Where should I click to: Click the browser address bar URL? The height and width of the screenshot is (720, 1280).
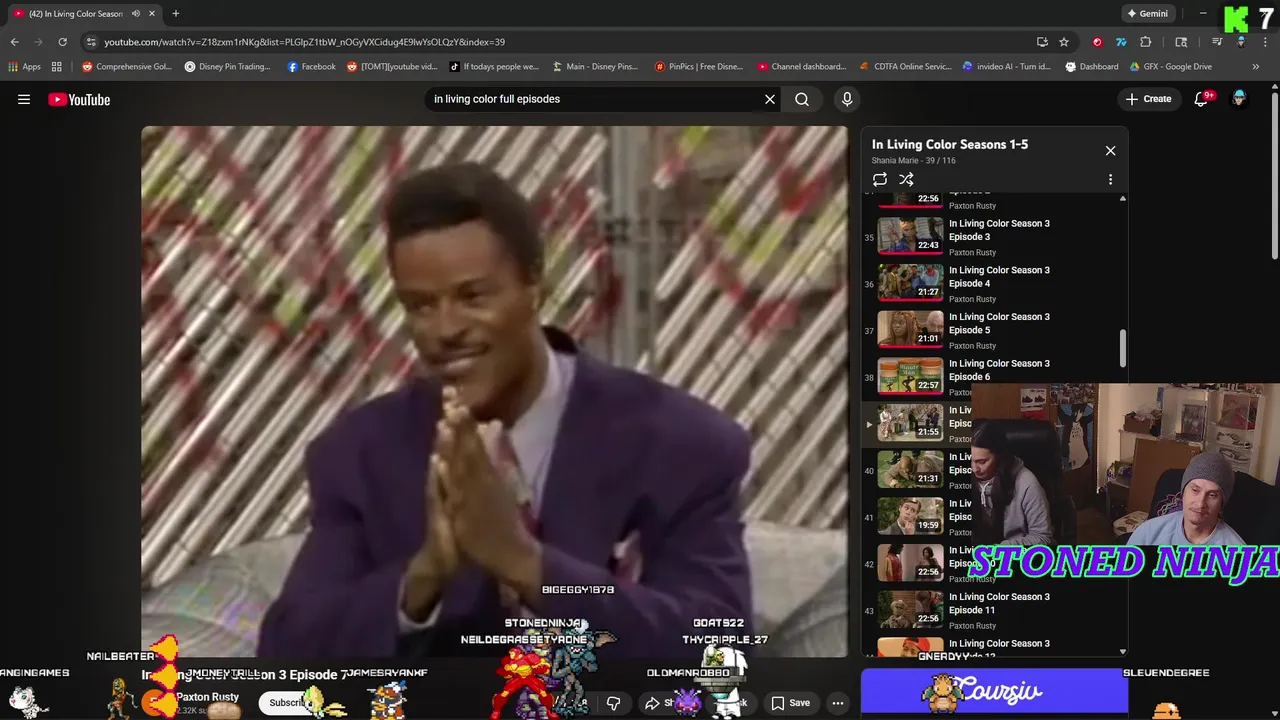[304, 42]
